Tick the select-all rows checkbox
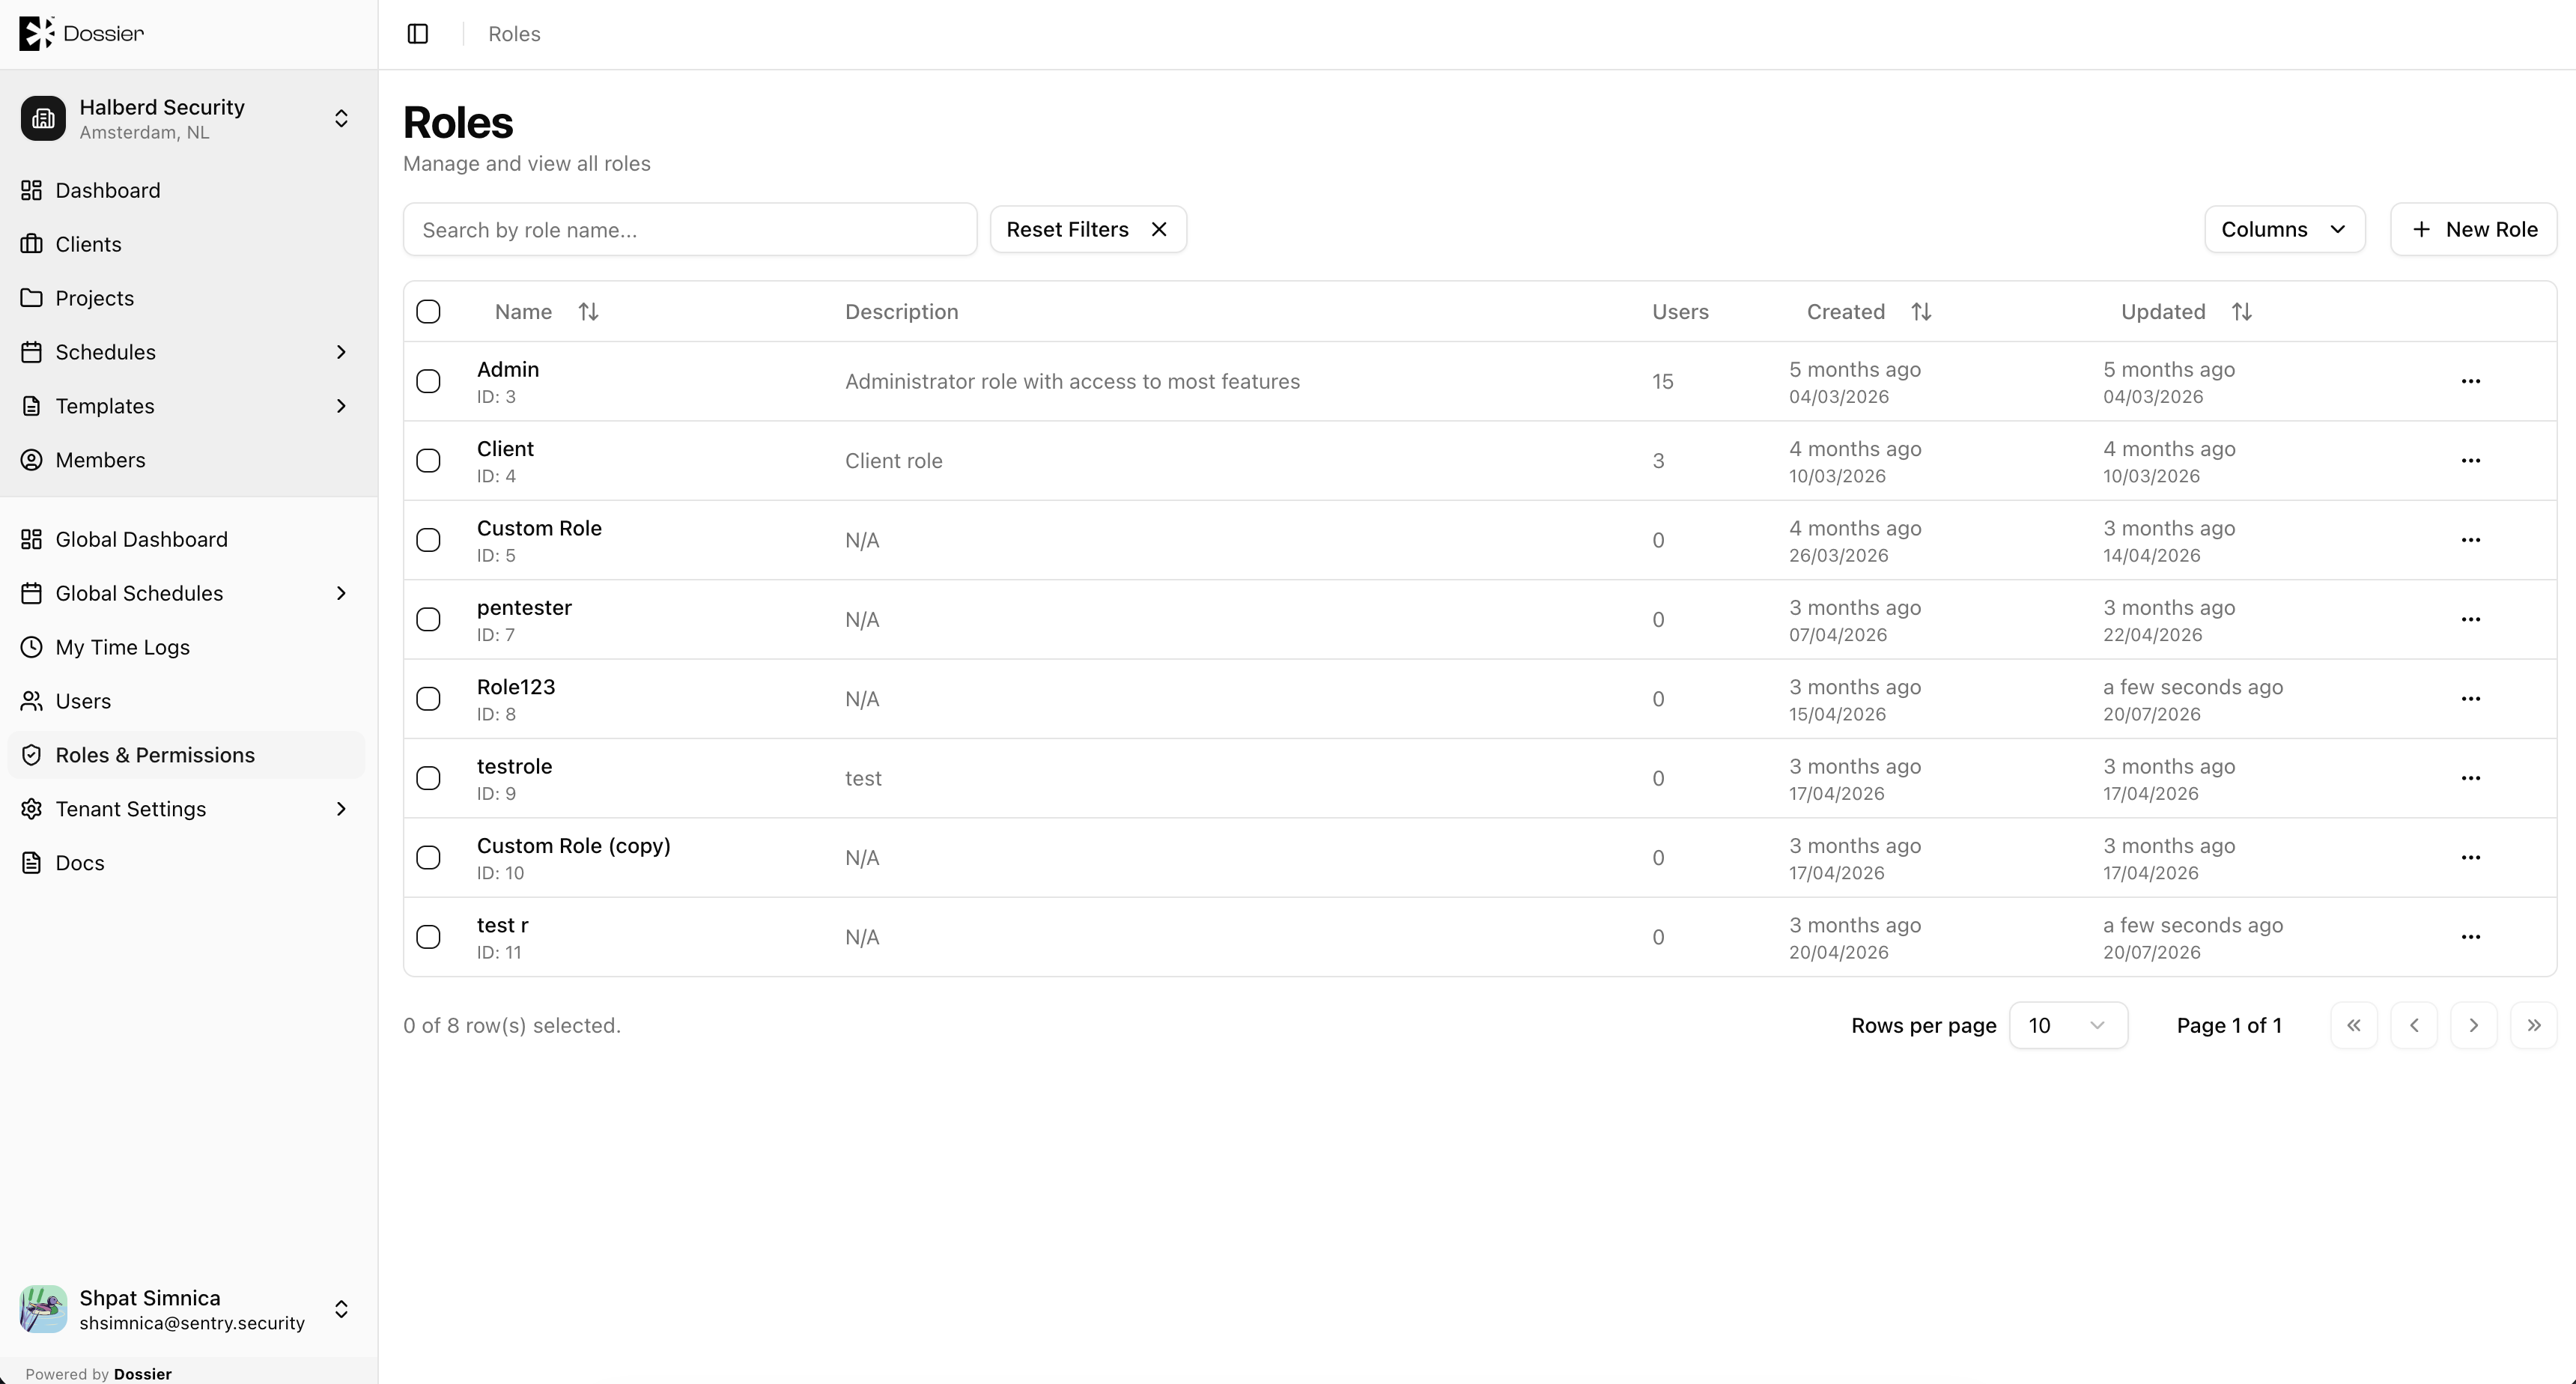This screenshot has height=1384, width=2576. point(428,312)
